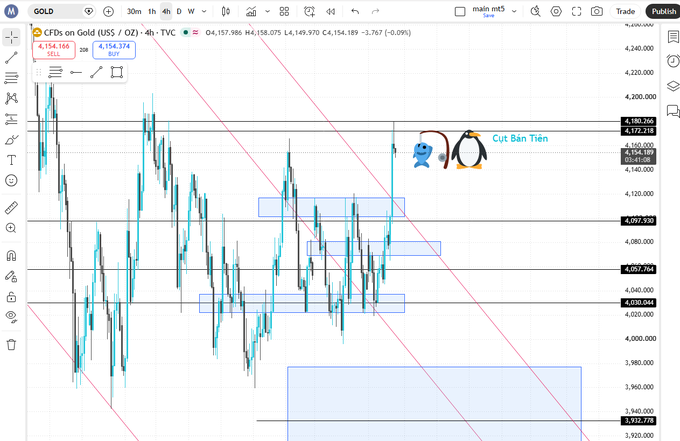Grab the favorites toolbar drag handle
This screenshot has width=680, height=441.
(x=39, y=72)
